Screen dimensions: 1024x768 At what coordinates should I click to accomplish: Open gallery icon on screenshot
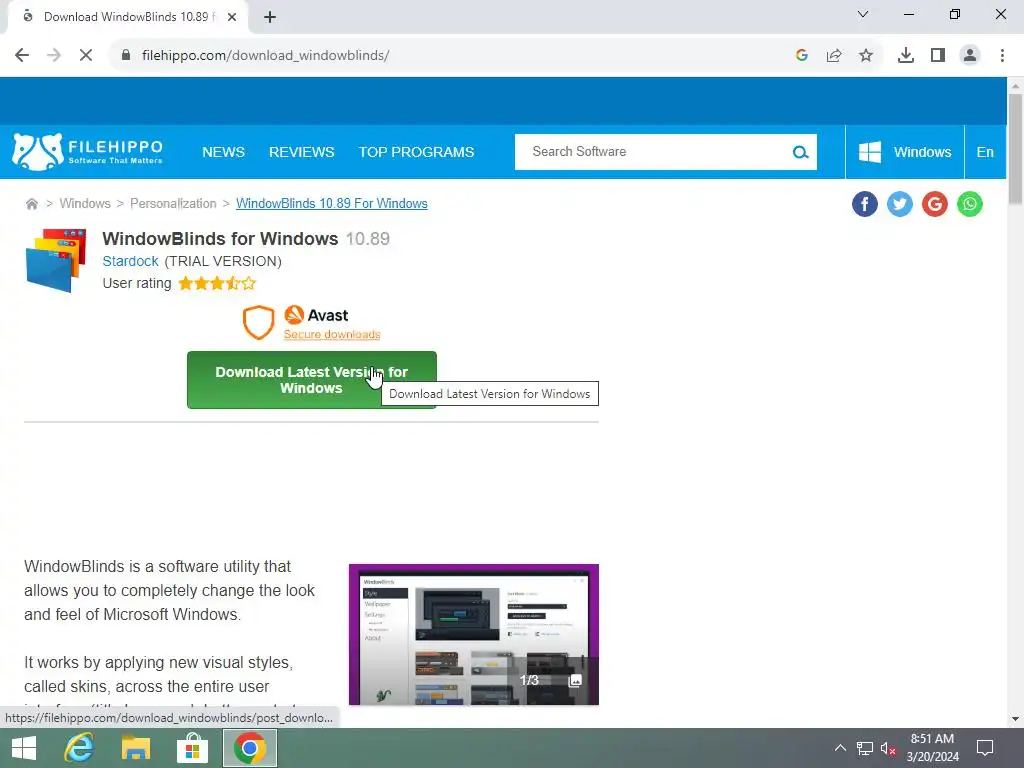(575, 680)
